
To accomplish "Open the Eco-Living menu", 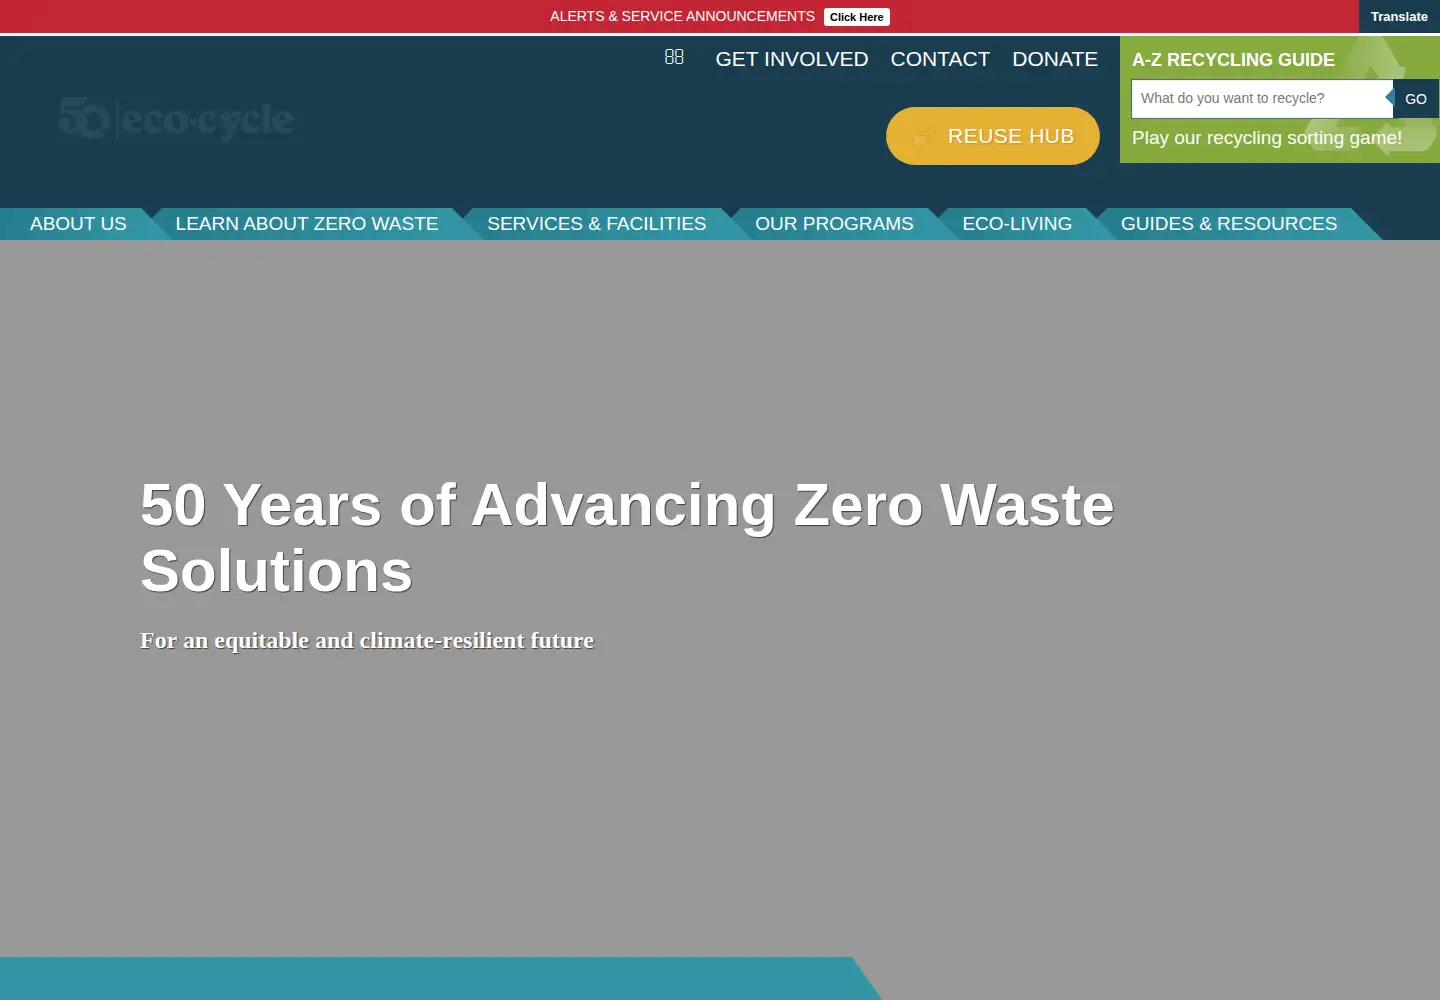I will (1017, 224).
